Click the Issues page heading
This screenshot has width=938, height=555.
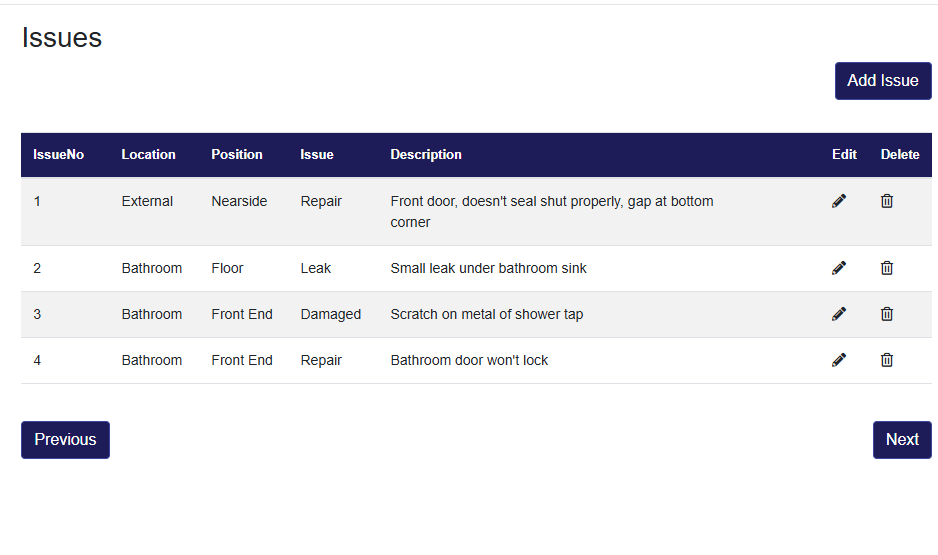click(62, 38)
